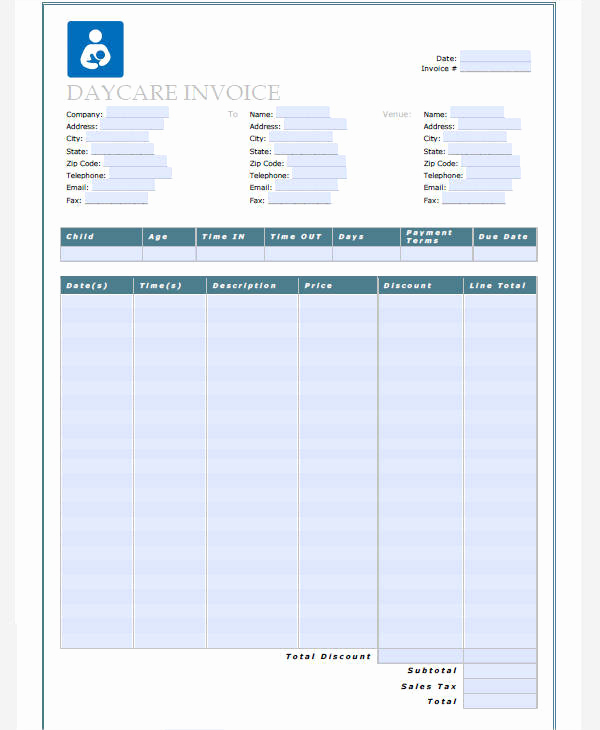Click the cell under Child header
The width and height of the screenshot is (600, 730).
point(101,253)
